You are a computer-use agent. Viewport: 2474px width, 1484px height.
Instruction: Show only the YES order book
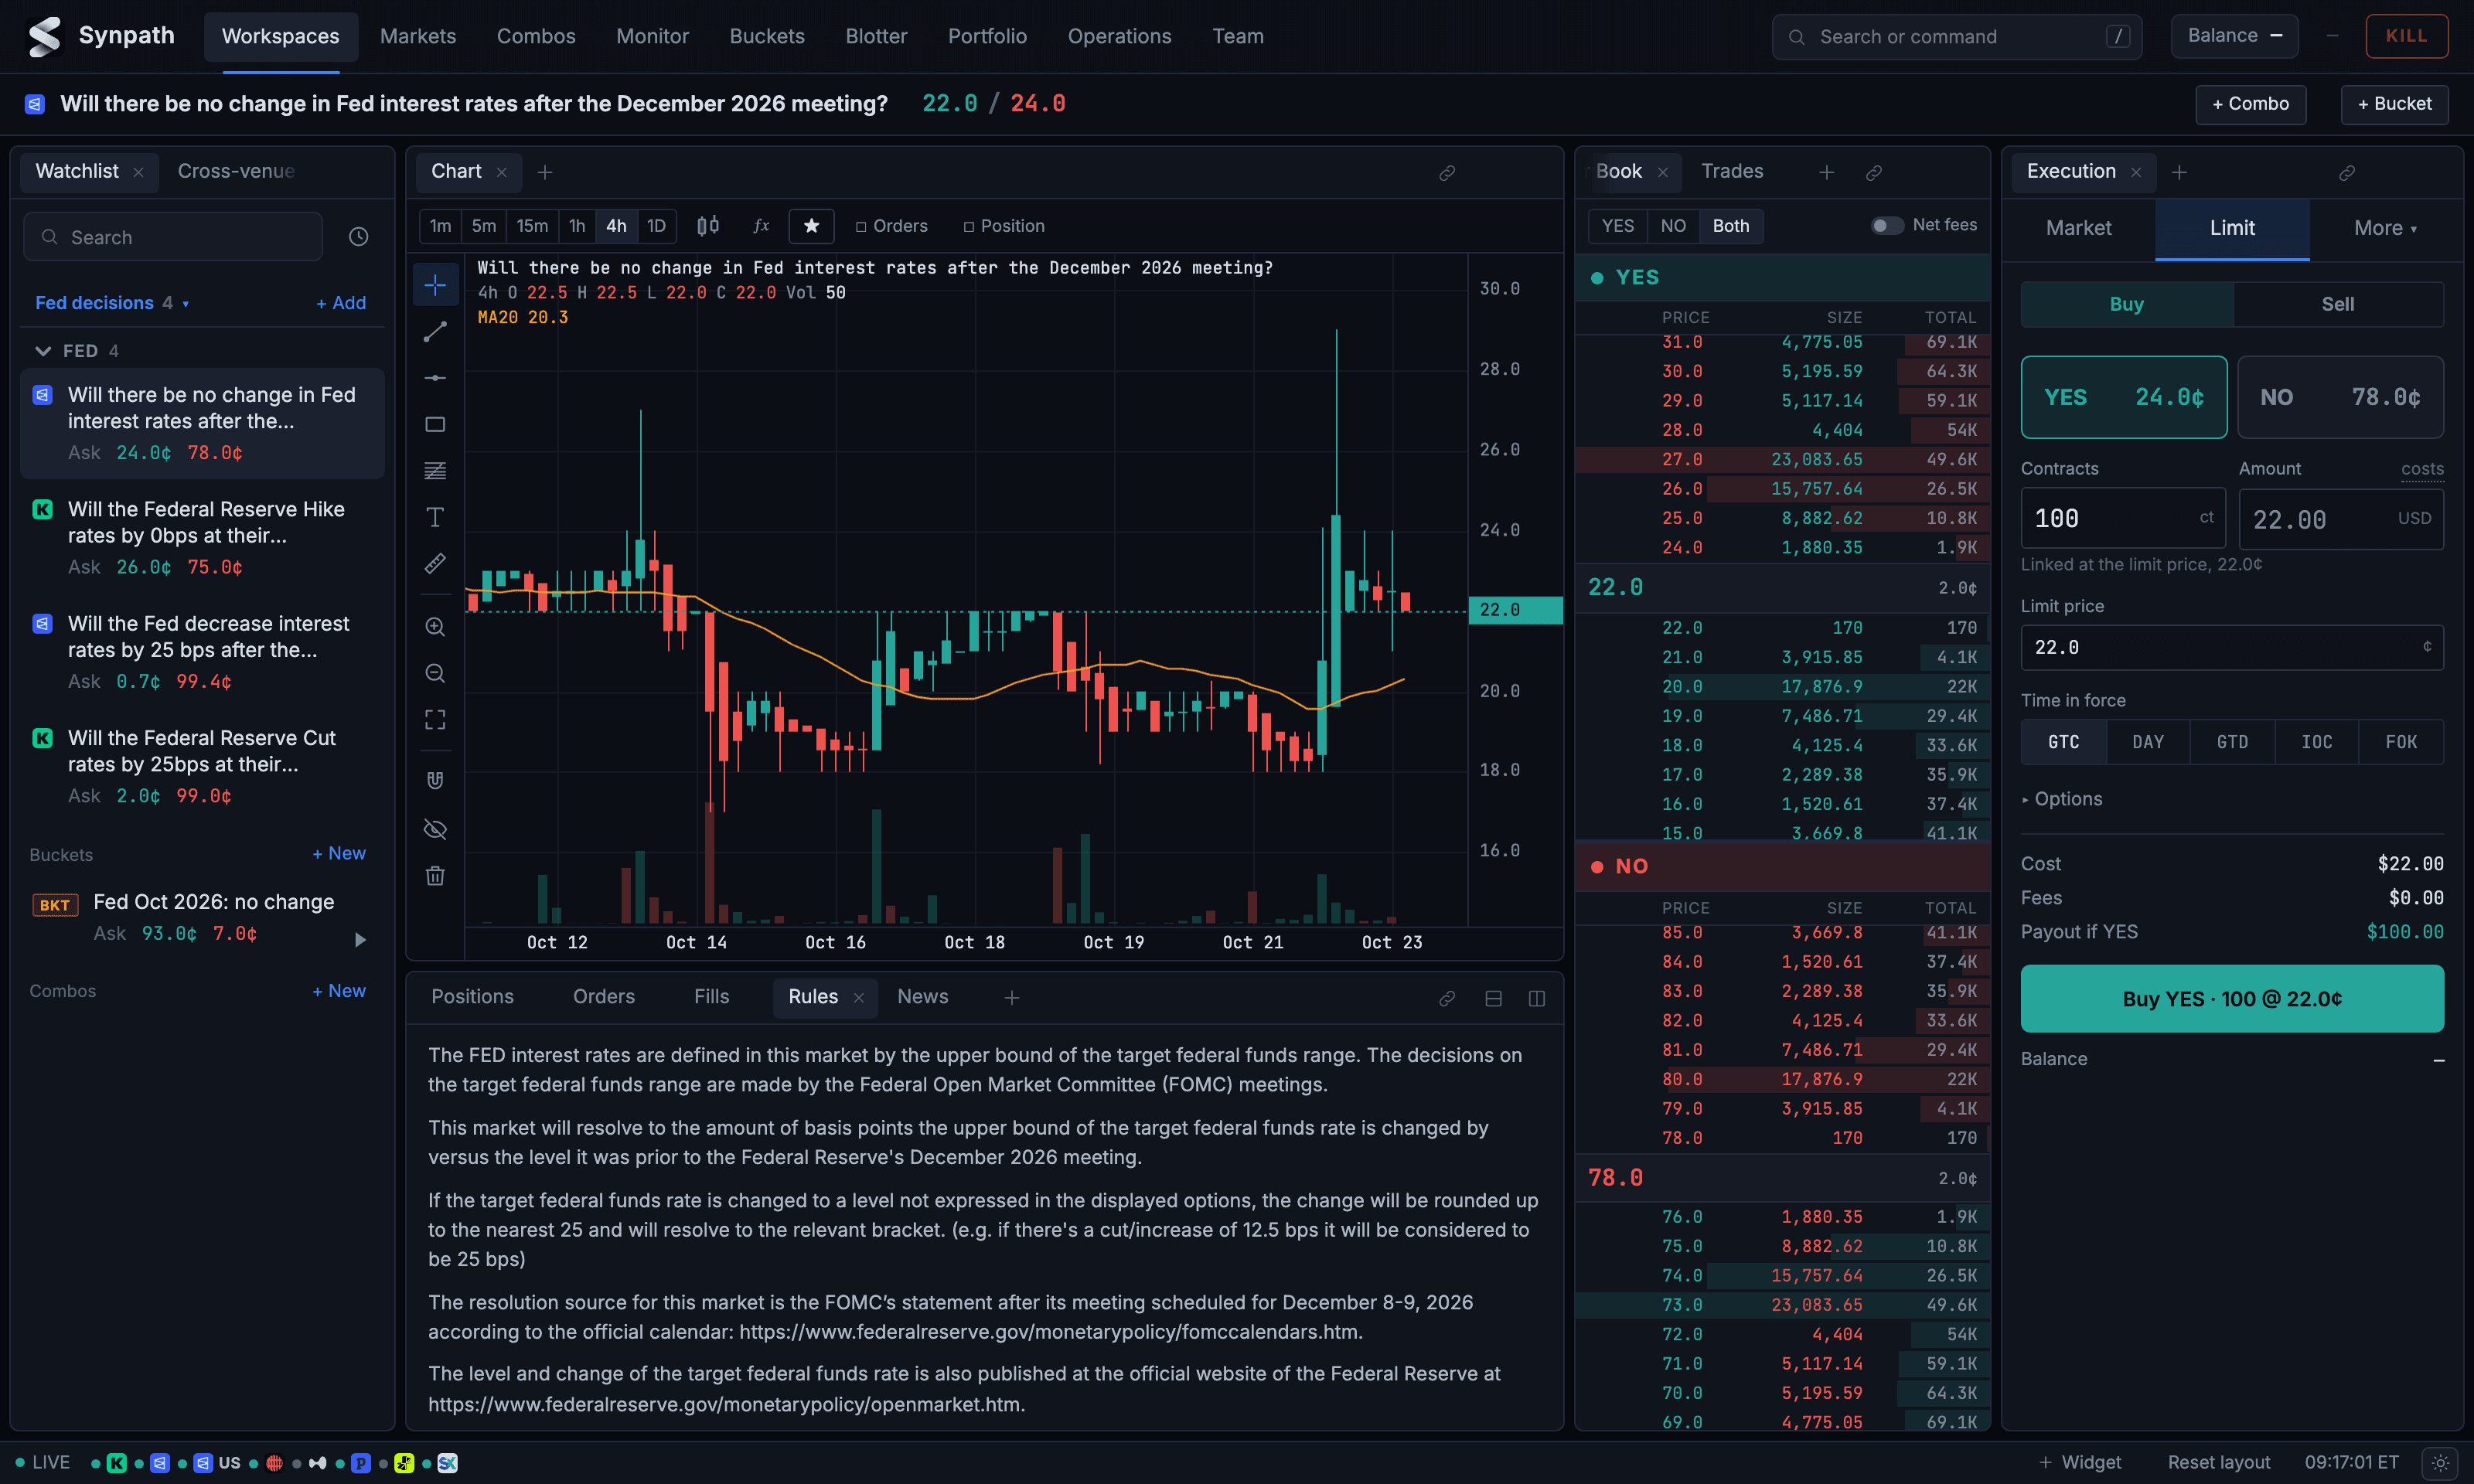(x=1618, y=226)
